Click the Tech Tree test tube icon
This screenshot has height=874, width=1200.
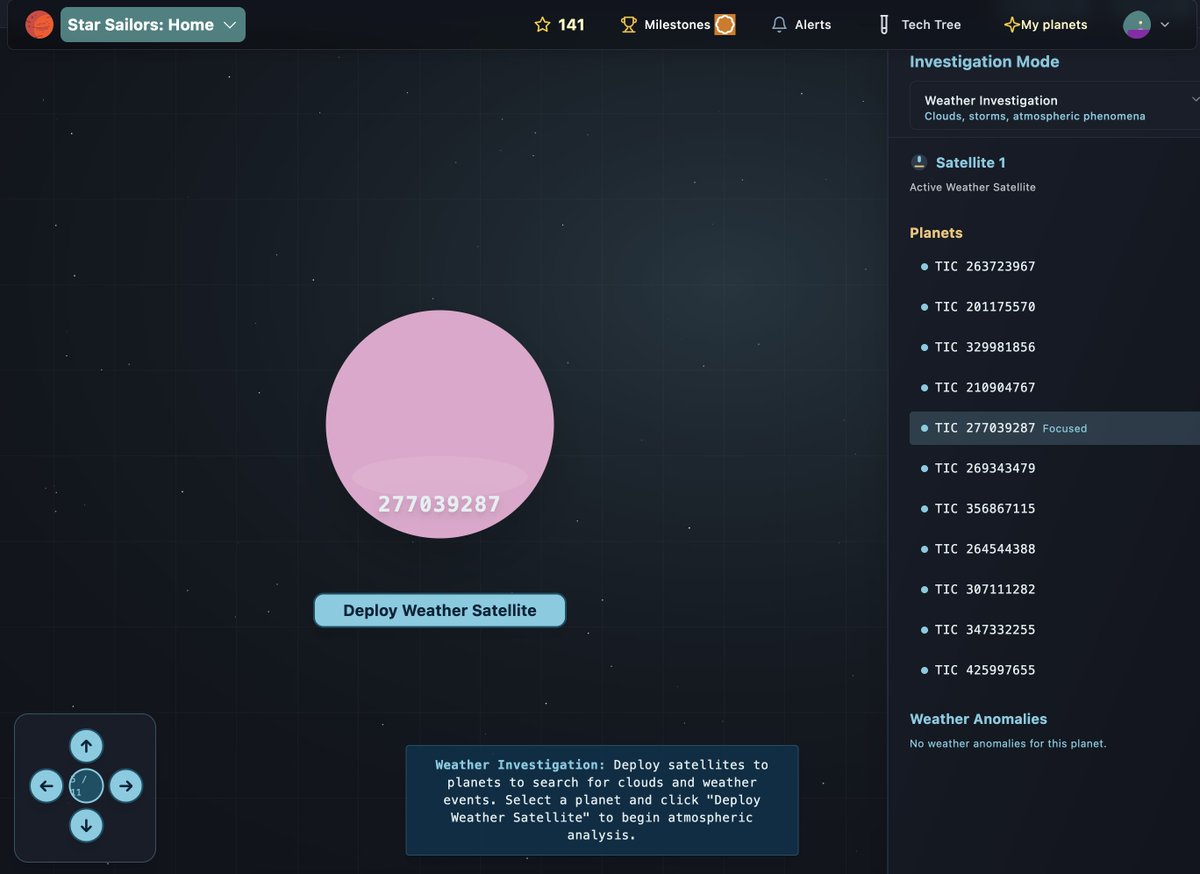pyautogui.click(x=884, y=24)
